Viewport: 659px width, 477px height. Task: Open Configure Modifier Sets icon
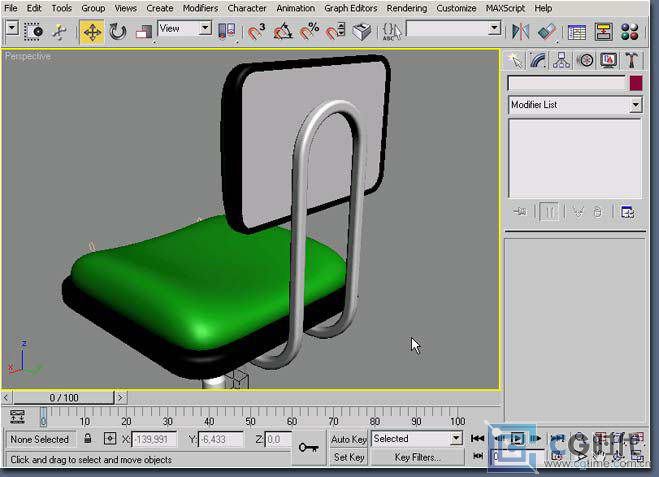coord(627,212)
